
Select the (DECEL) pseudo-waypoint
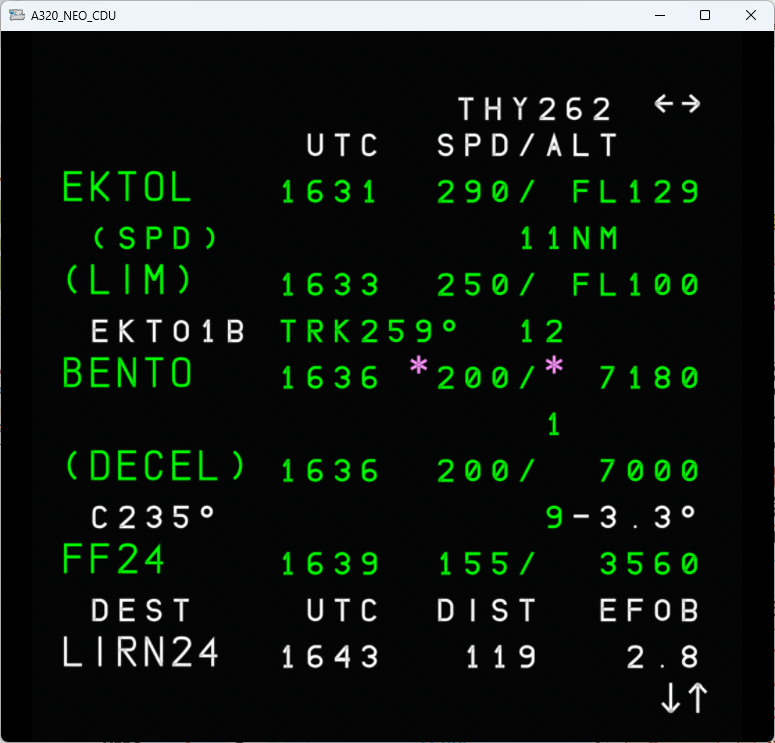(155, 466)
